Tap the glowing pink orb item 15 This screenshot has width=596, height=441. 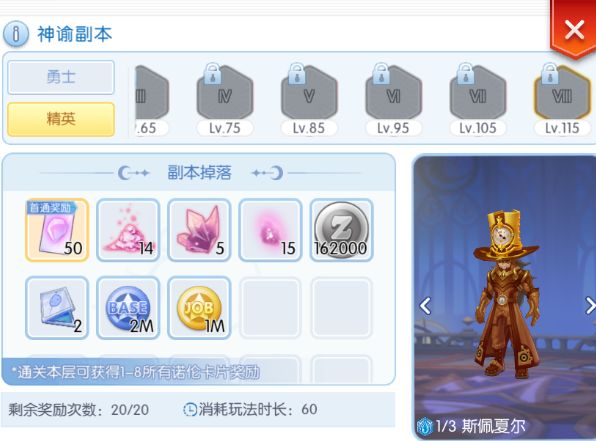point(270,230)
